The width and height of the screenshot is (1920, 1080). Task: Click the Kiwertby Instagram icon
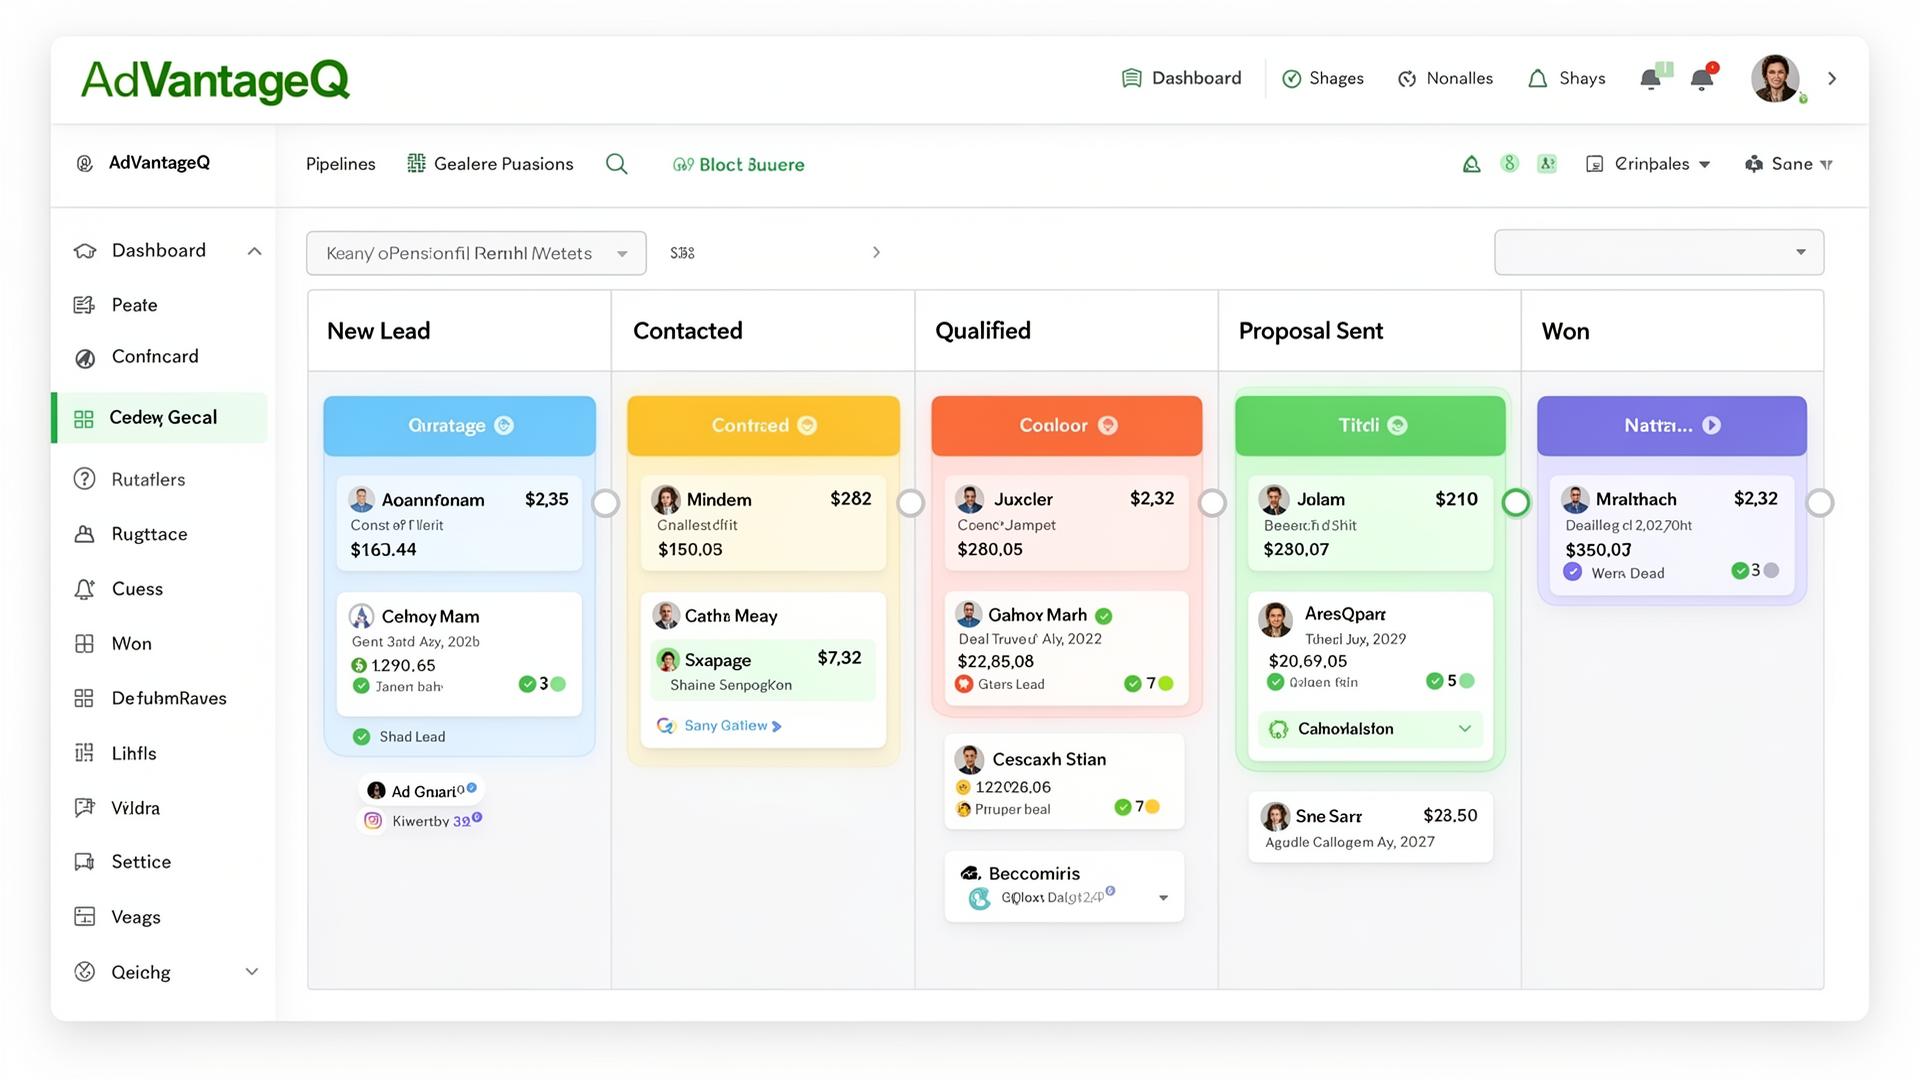click(373, 821)
